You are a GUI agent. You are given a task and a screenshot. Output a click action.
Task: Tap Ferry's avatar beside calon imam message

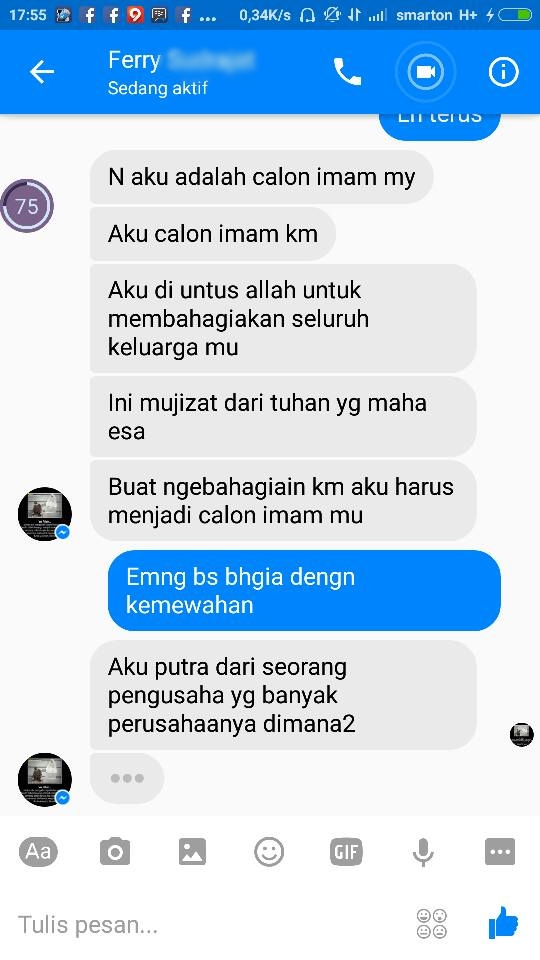click(x=45, y=514)
